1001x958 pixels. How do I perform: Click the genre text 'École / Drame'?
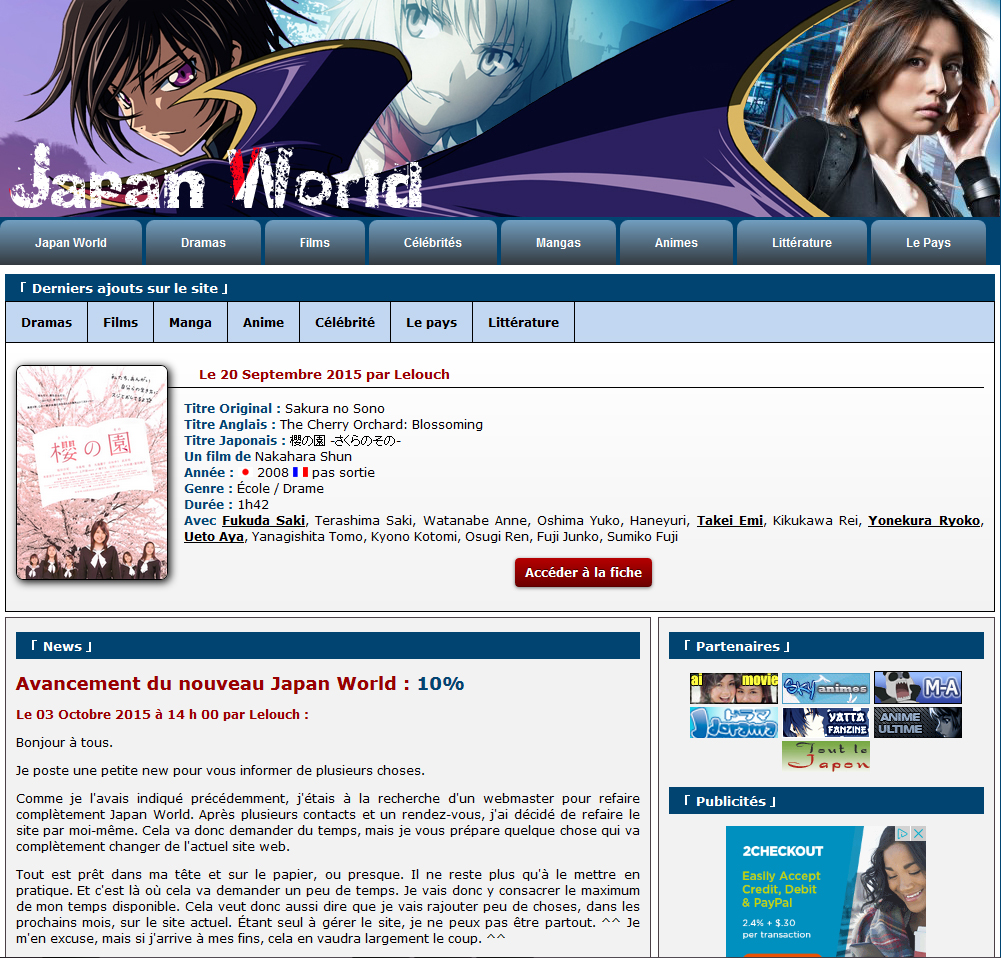[x=280, y=488]
